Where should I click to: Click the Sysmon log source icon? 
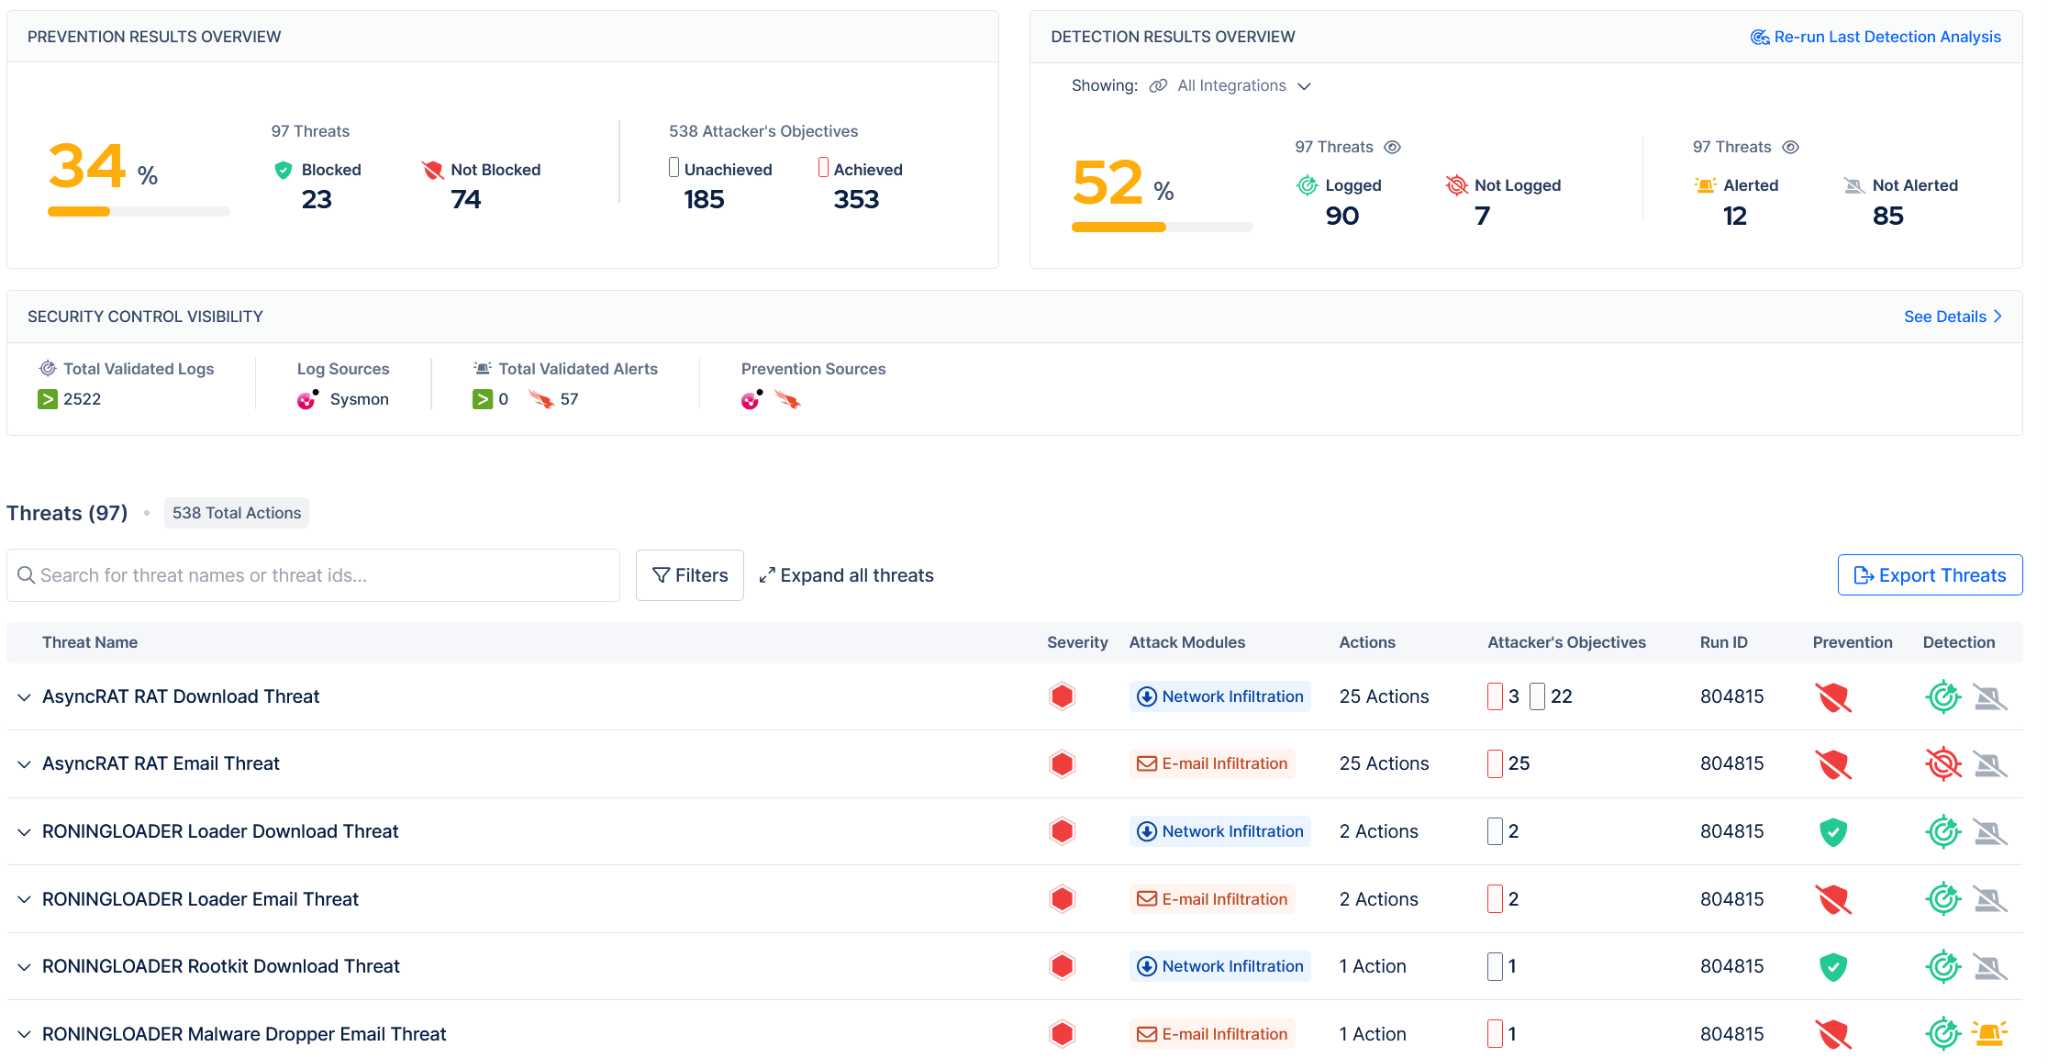[x=307, y=399]
